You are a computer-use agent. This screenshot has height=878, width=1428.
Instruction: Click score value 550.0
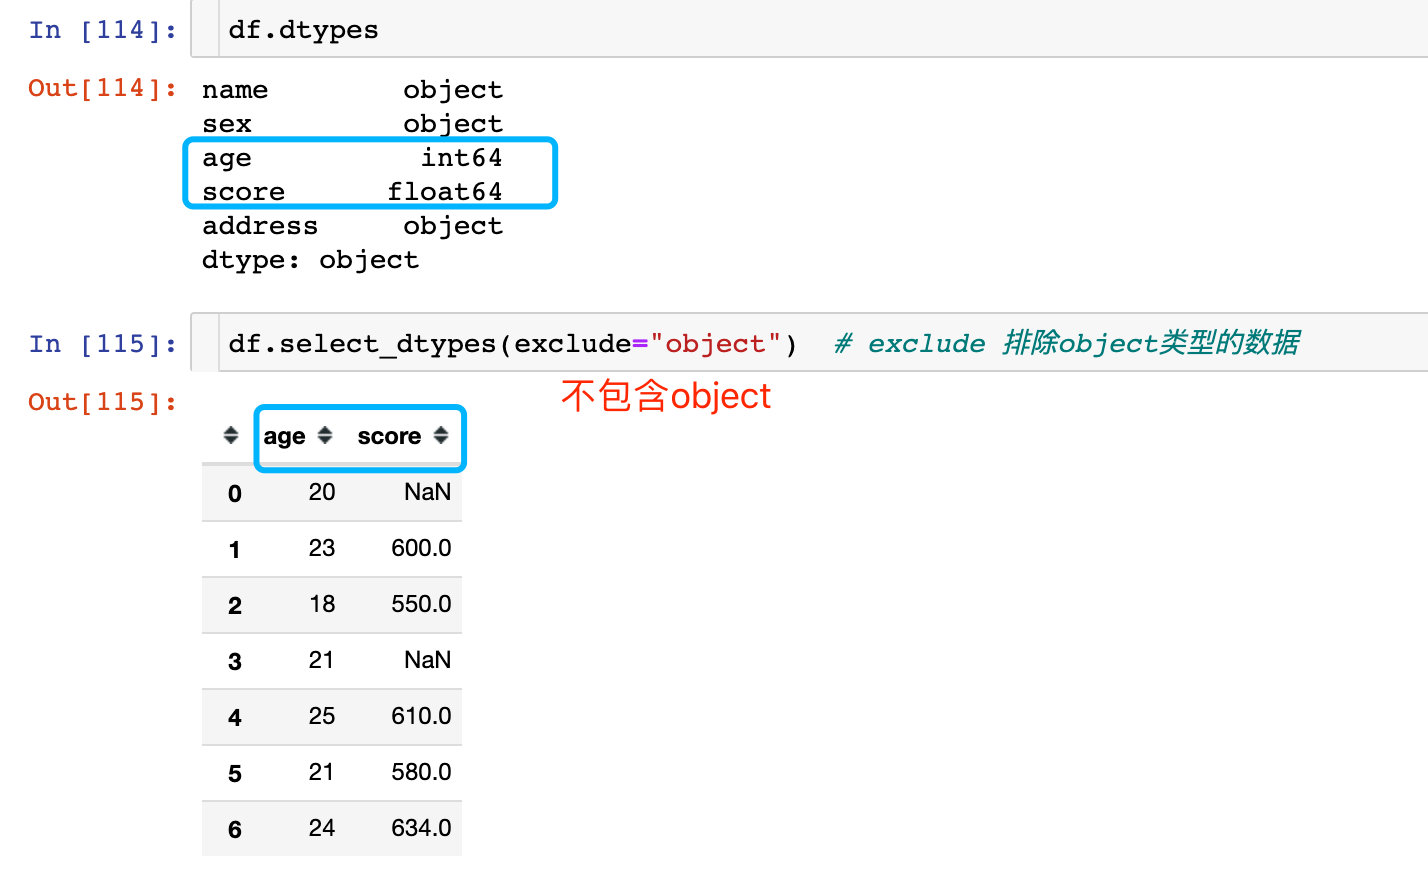click(421, 604)
